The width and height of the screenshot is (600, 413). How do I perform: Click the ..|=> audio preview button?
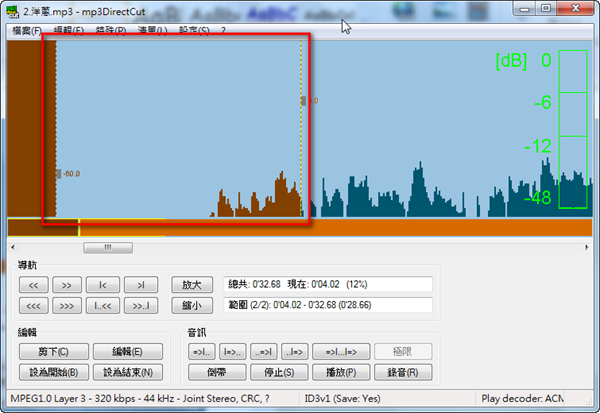[x=295, y=351]
